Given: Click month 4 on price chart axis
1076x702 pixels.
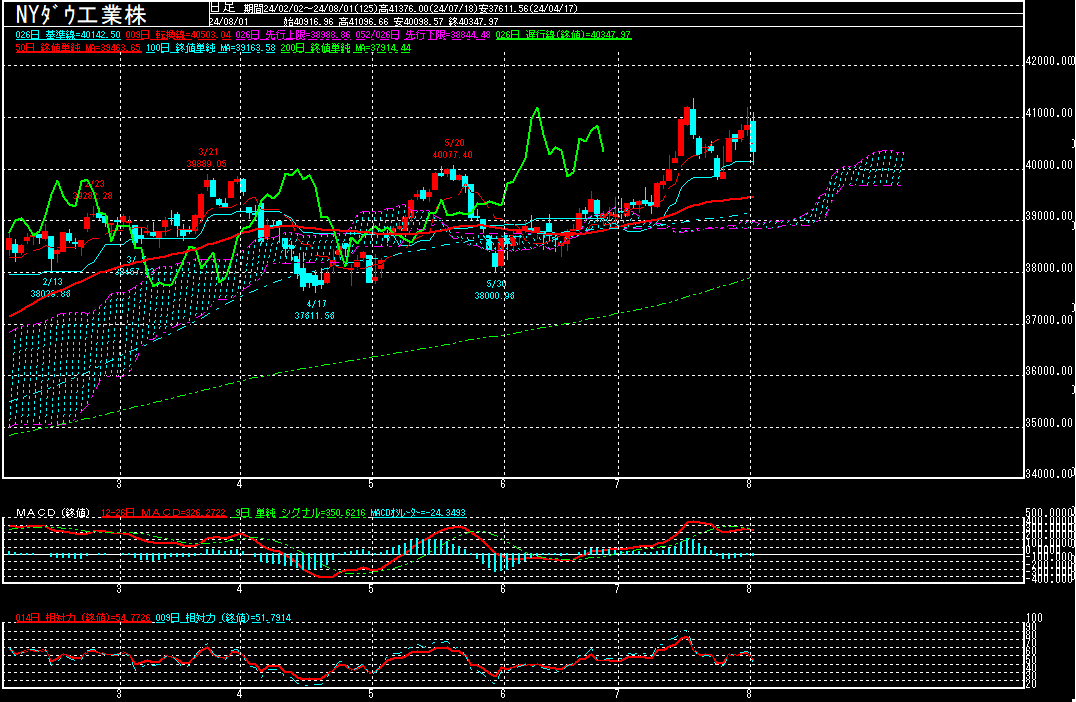Looking at the screenshot, I should click(239, 484).
